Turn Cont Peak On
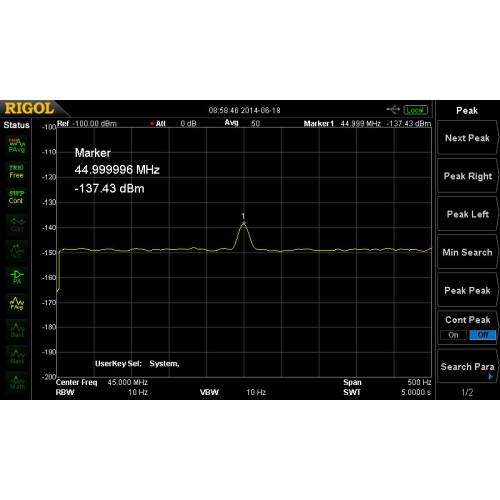 (453, 335)
